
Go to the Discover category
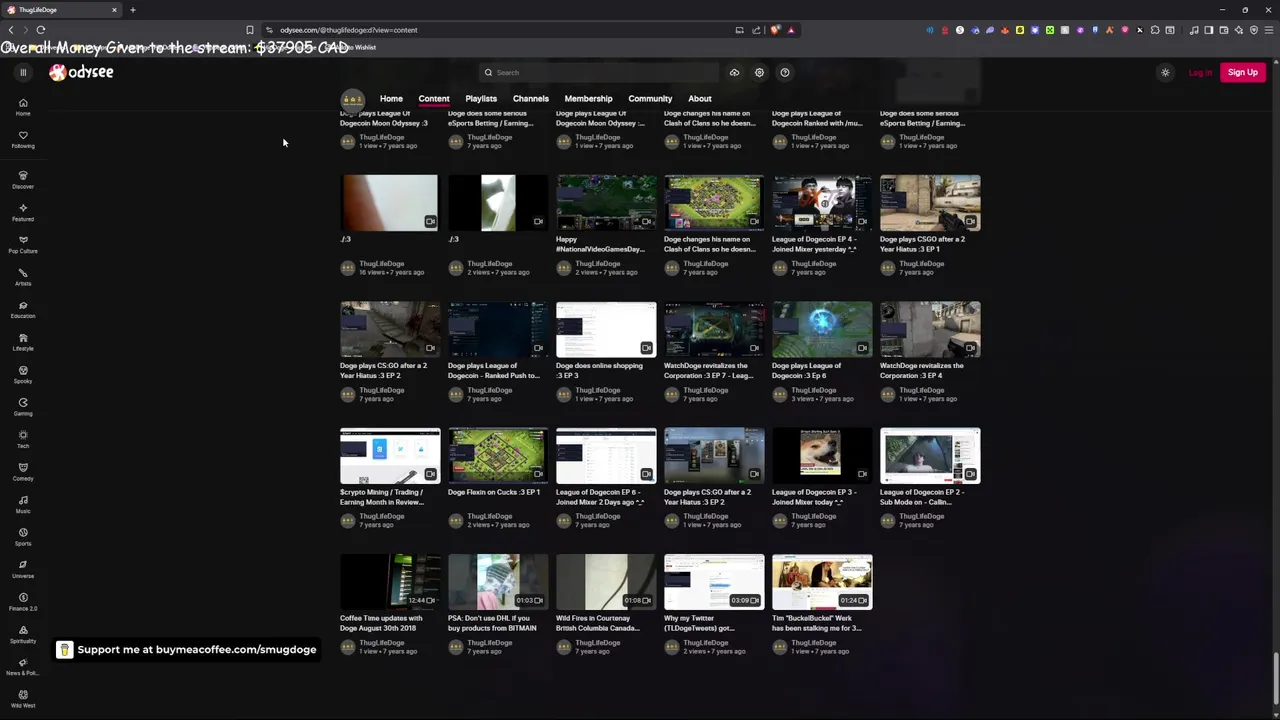point(23,180)
